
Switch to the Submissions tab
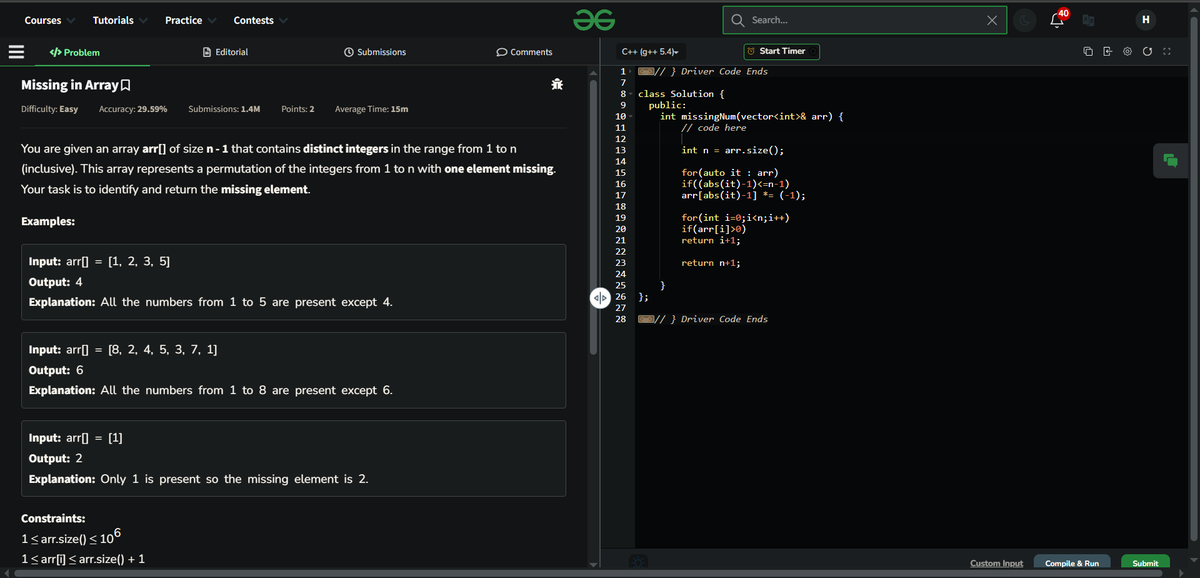click(x=374, y=52)
